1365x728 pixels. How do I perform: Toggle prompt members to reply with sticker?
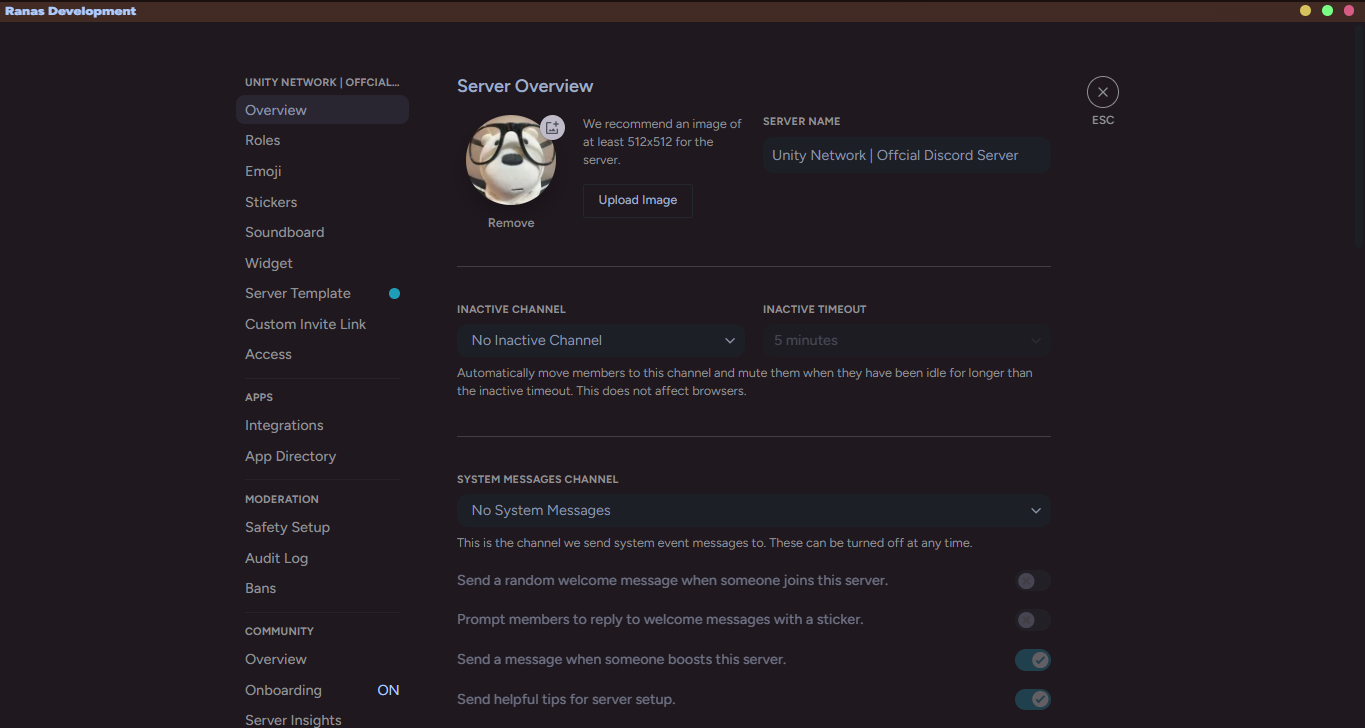[1033, 620]
